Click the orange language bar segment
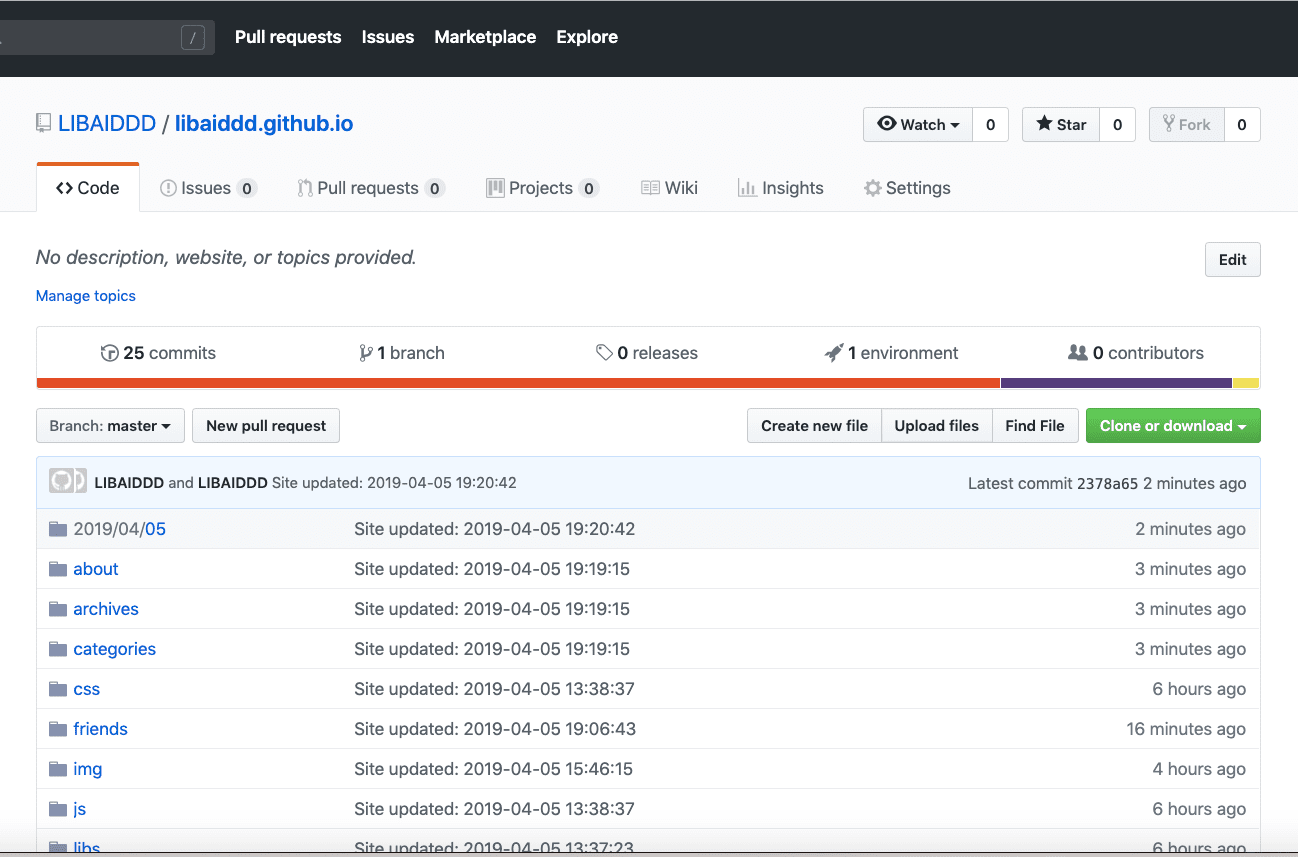 [518, 383]
